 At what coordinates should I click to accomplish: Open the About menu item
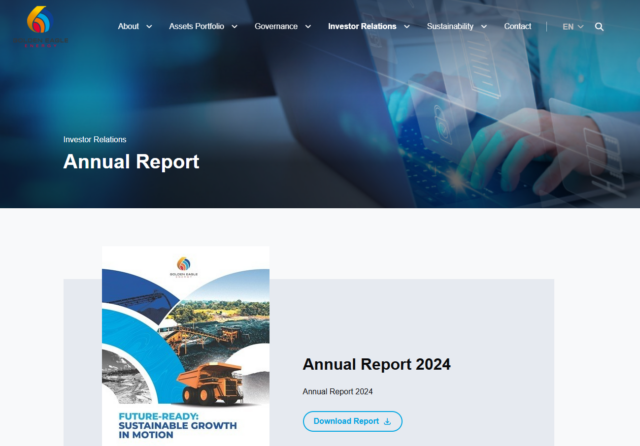[x=128, y=27]
